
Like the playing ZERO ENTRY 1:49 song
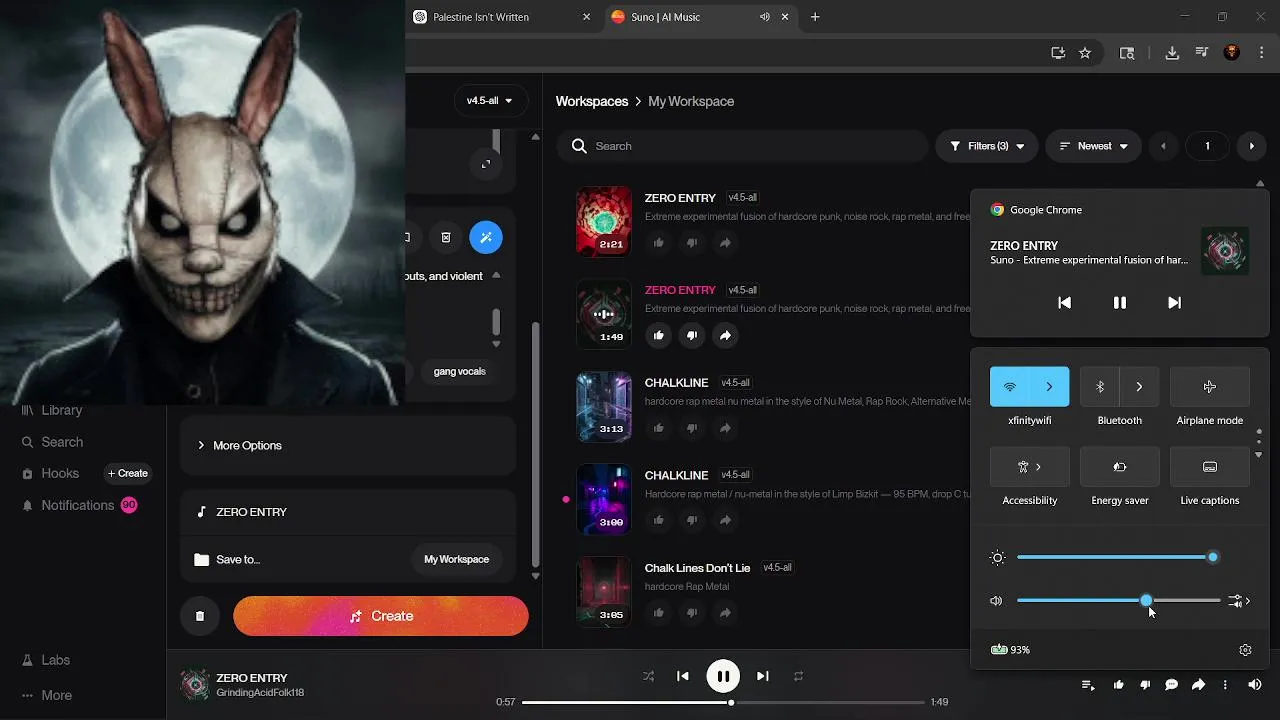(658, 335)
